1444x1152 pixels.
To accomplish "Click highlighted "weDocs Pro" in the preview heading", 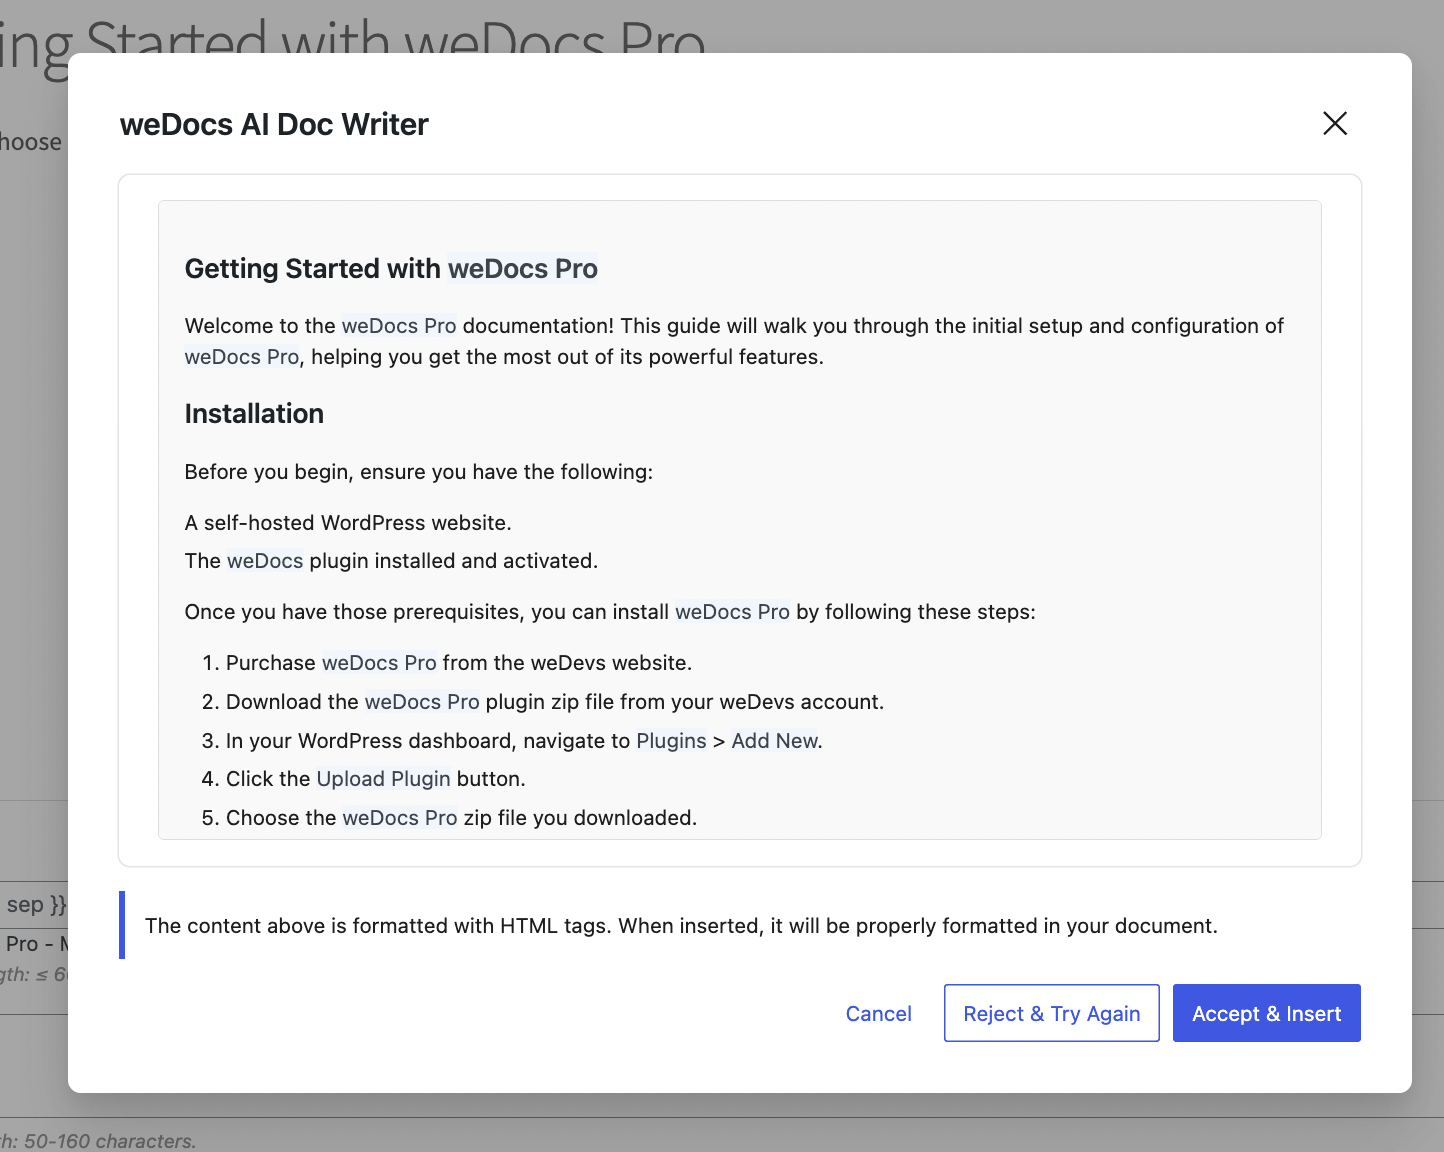I will [522, 269].
